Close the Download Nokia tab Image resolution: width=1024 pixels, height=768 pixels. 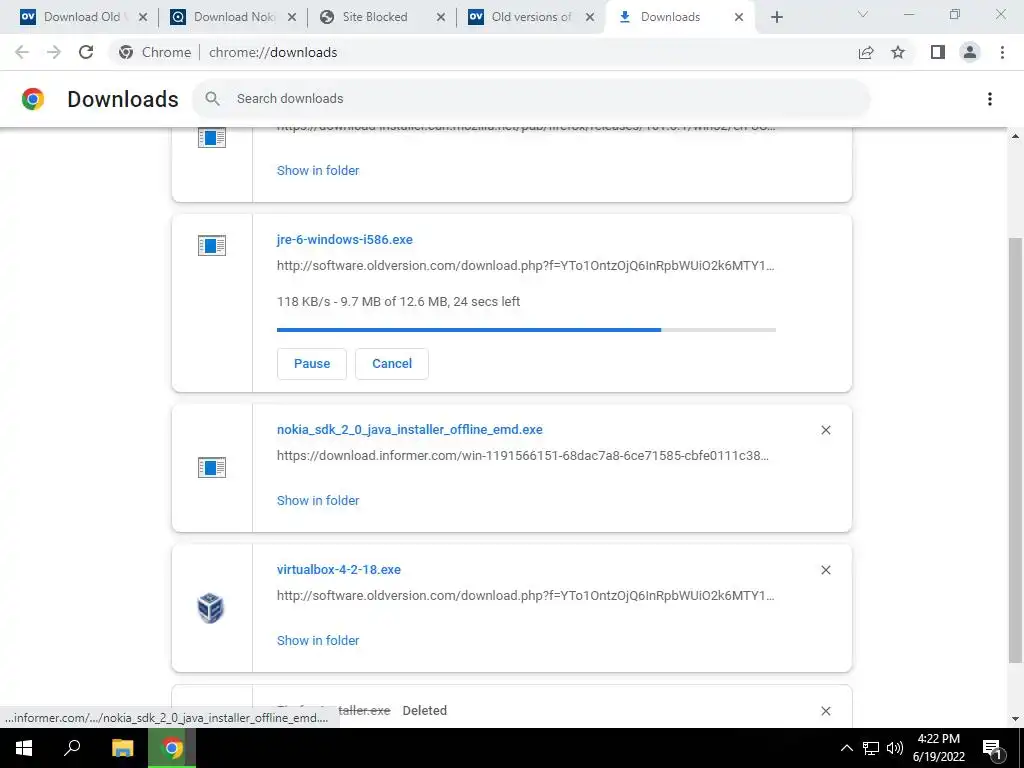(292, 17)
